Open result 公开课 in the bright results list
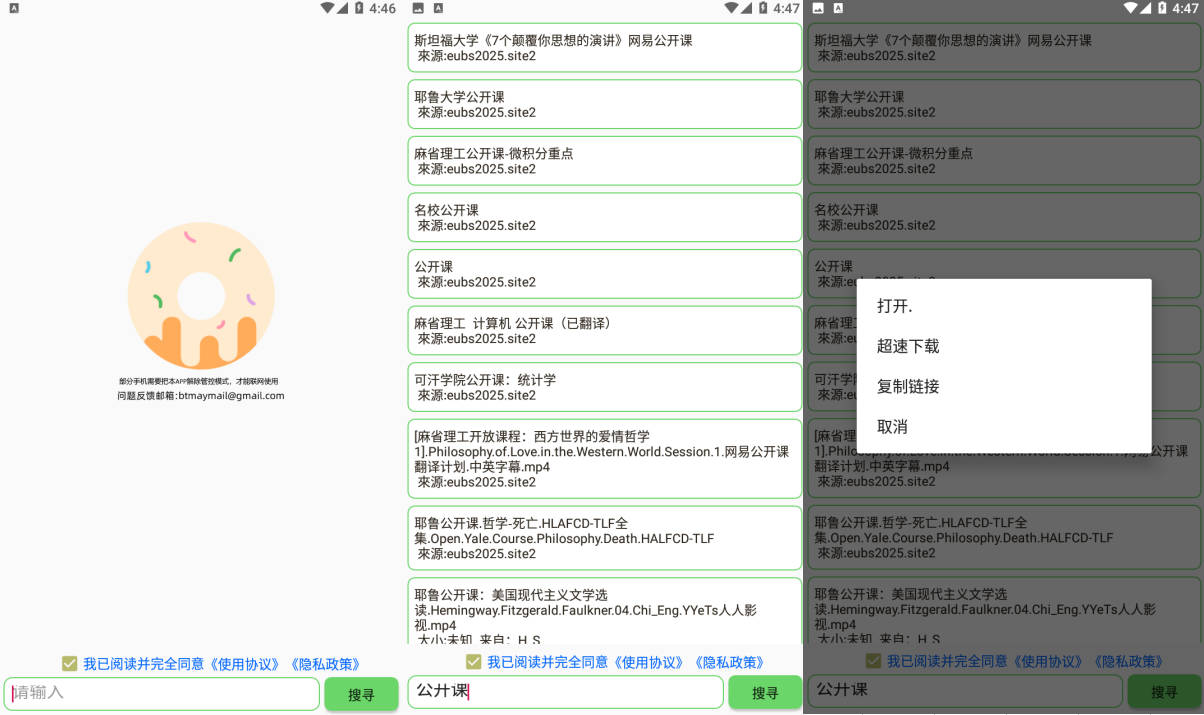The image size is (1204, 715). [605, 274]
